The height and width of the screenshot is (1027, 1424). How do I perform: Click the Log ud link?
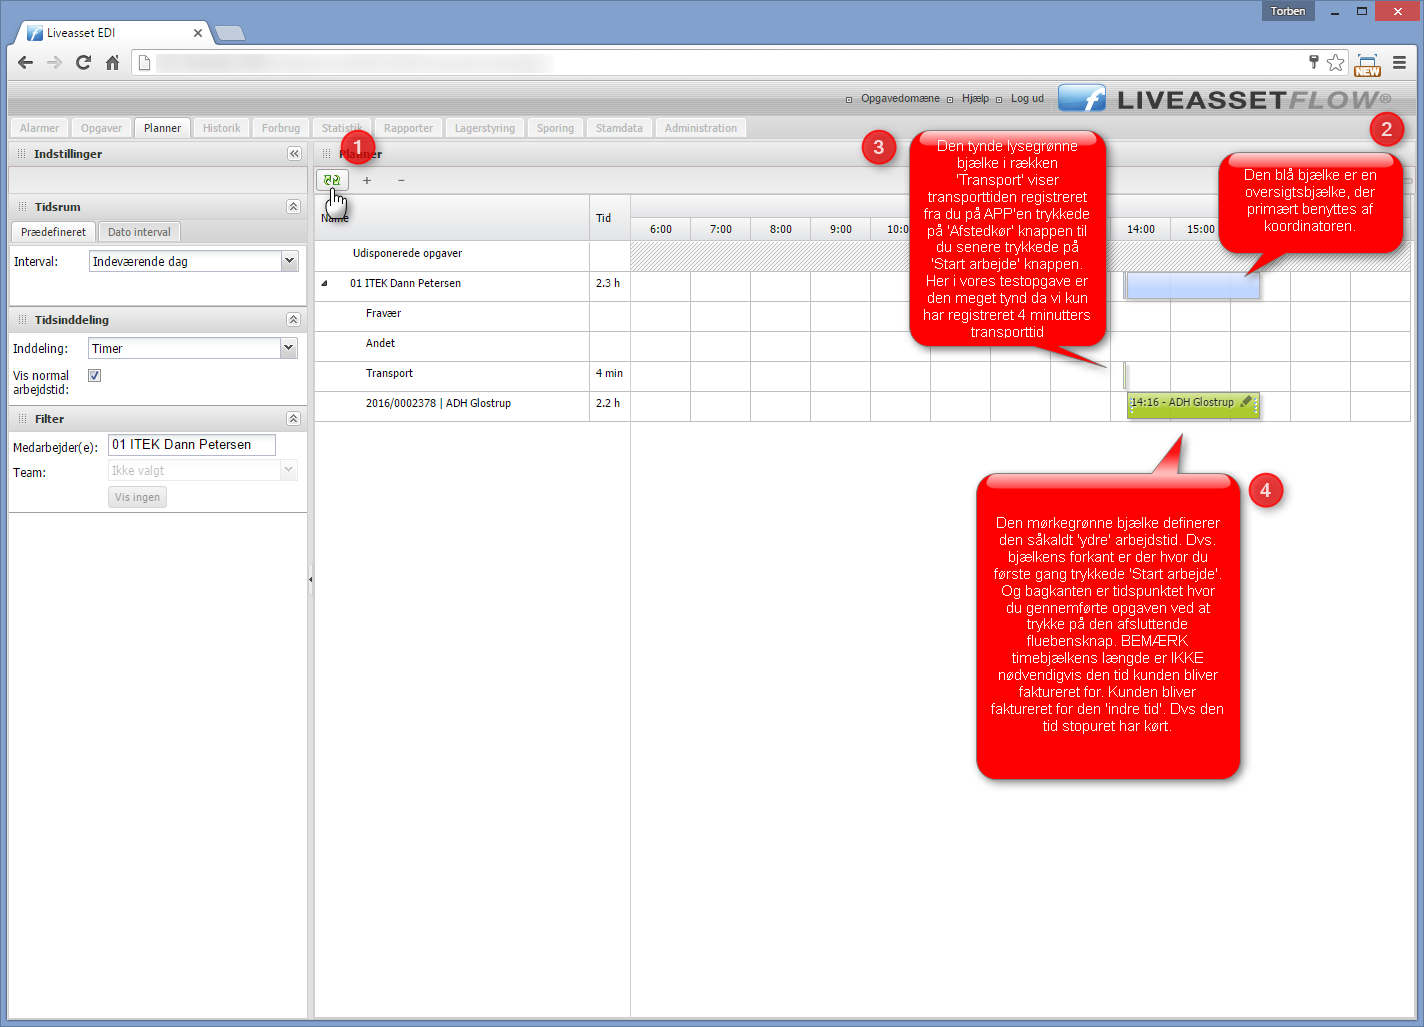(1027, 99)
